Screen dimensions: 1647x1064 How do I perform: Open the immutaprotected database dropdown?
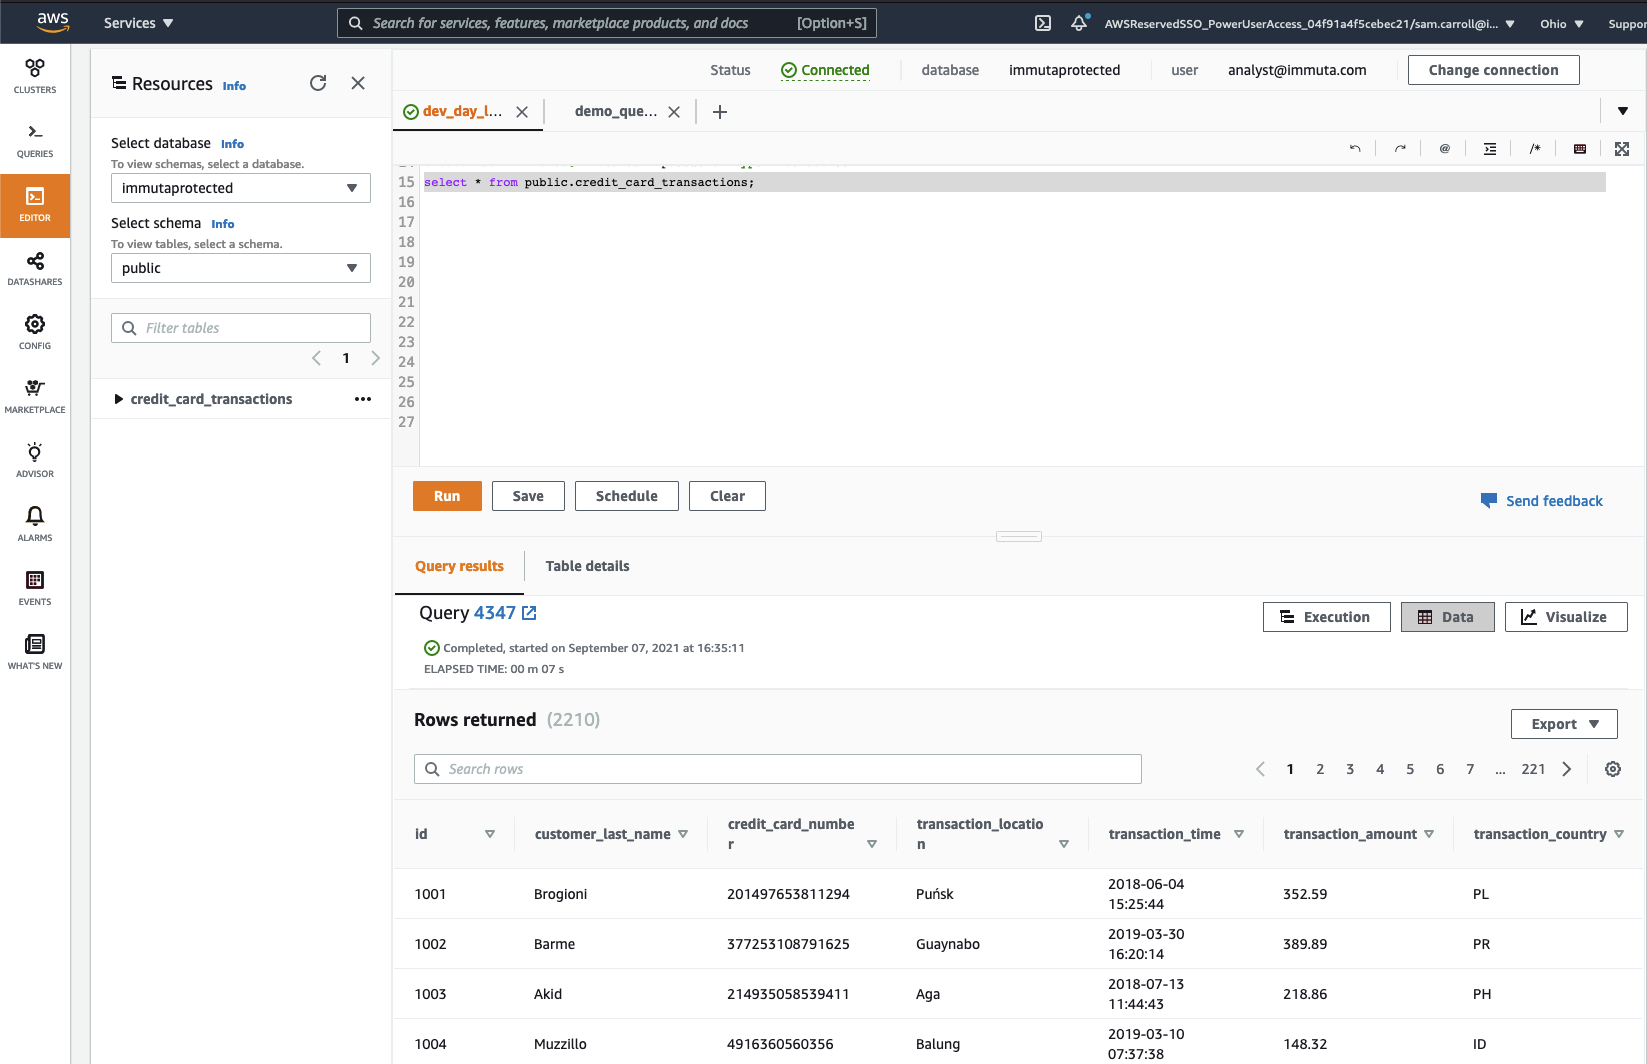241,188
